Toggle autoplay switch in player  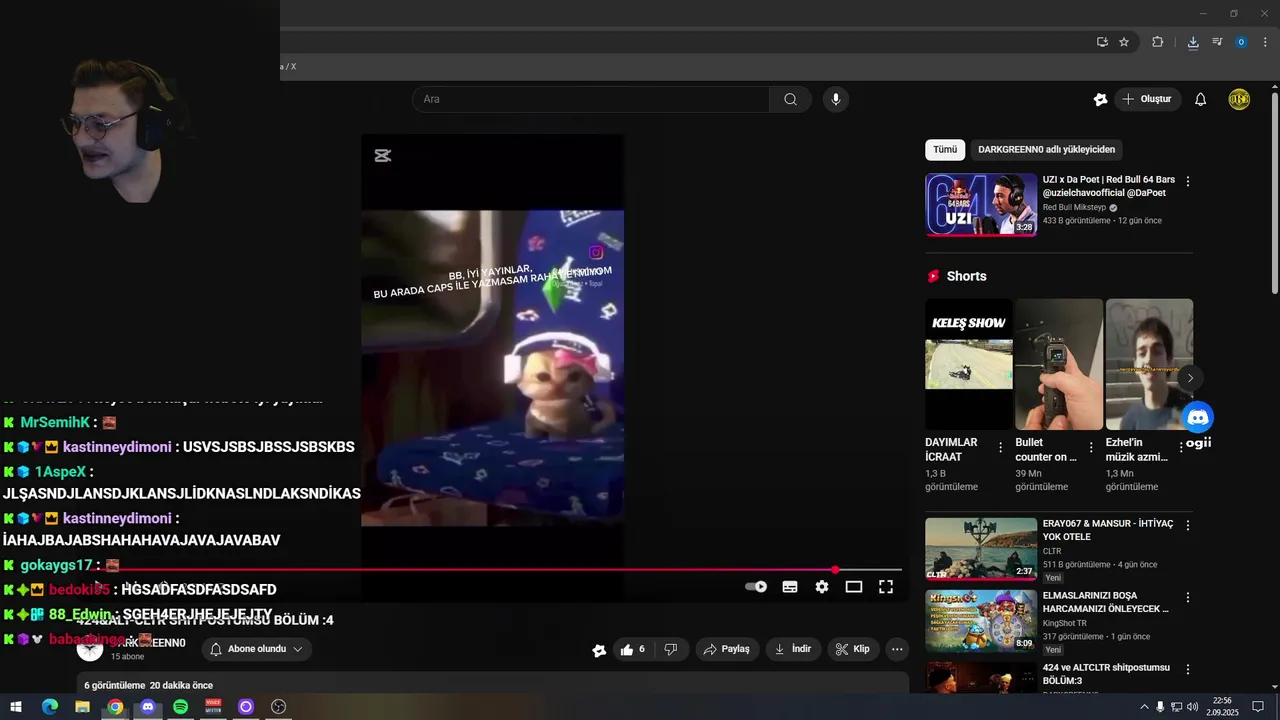tap(756, 587)
